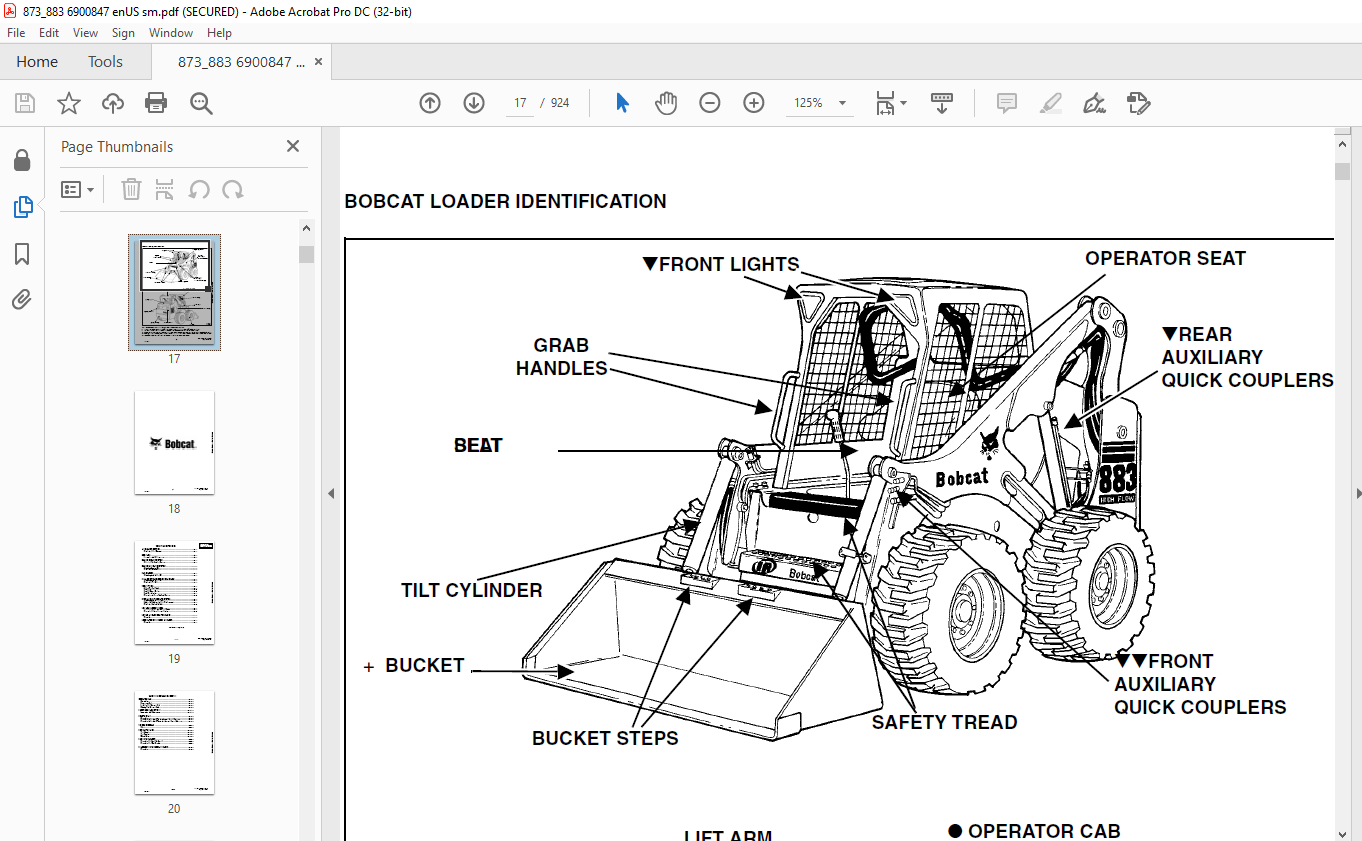Image resolution: width=1362 pixels, height=841 pixels.
Task: Close the 873_883 document tab
Action: tap(319, 62)
